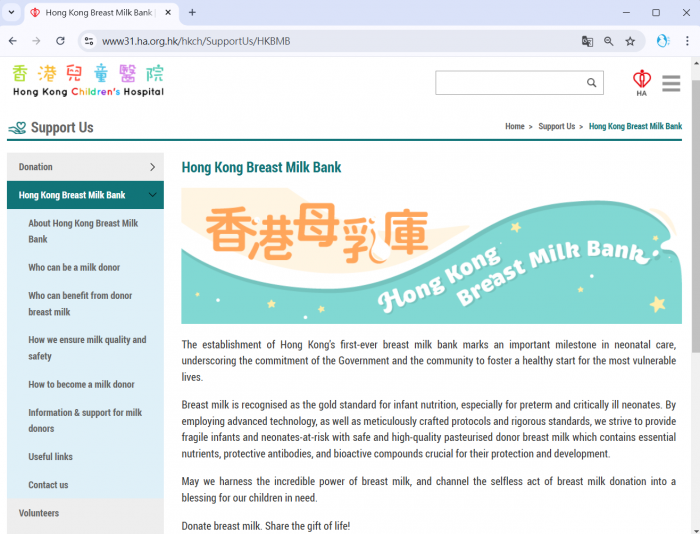
Task: Open the Contact us sidebar item
Action: (48, 485)
